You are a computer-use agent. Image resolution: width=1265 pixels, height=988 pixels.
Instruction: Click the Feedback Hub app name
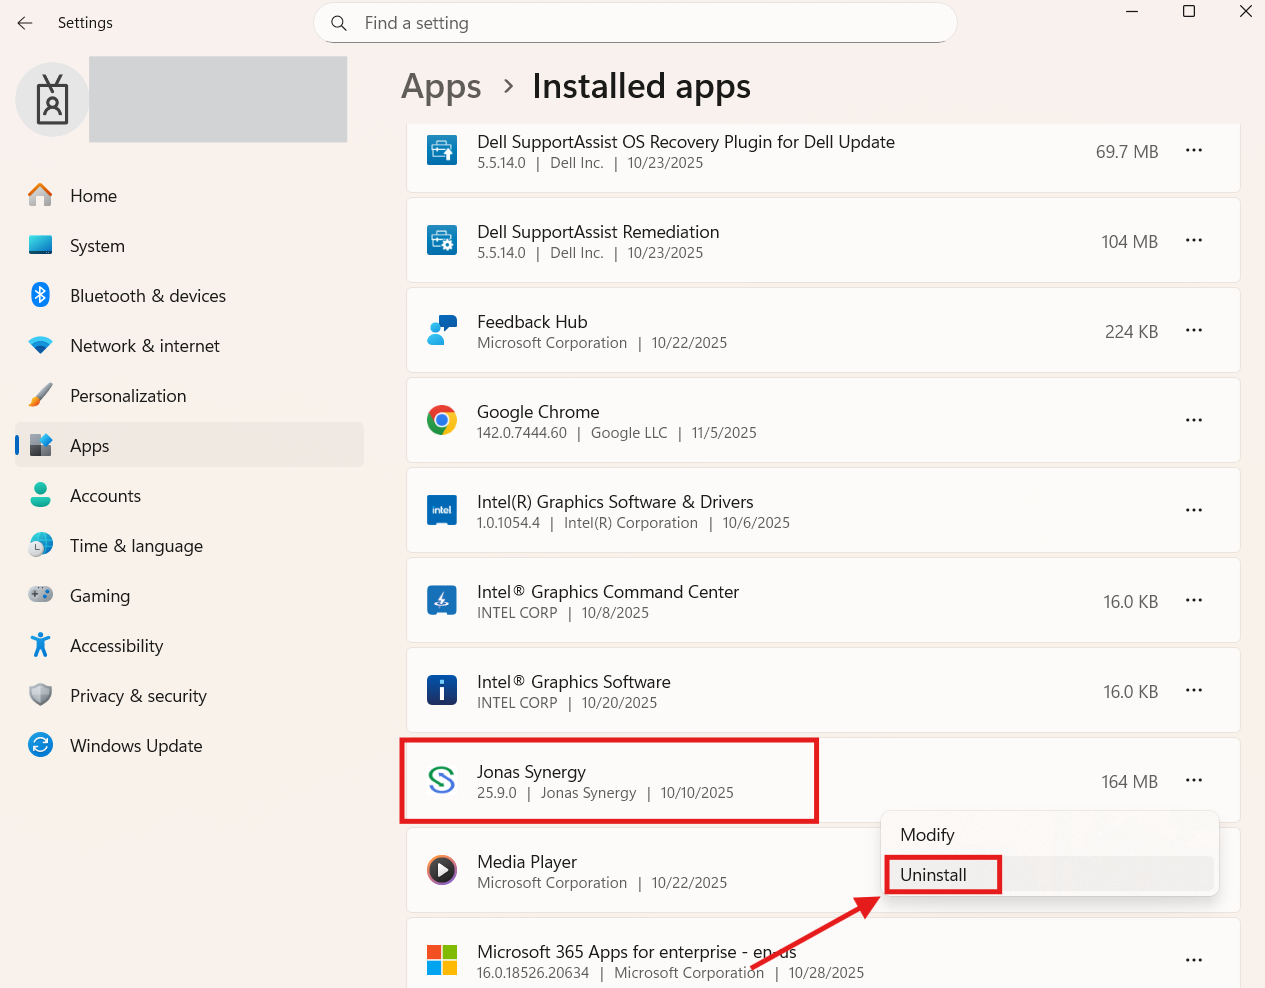[532, 322]
